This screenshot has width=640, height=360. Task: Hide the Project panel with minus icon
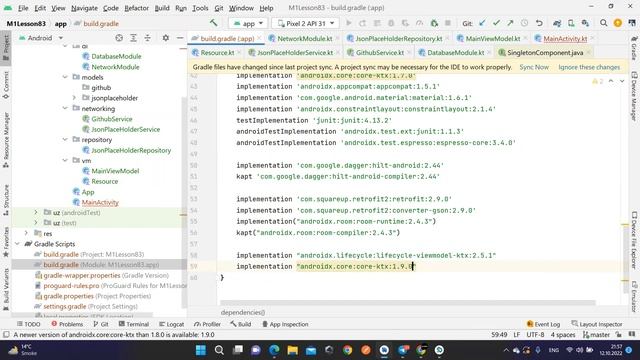180,38
